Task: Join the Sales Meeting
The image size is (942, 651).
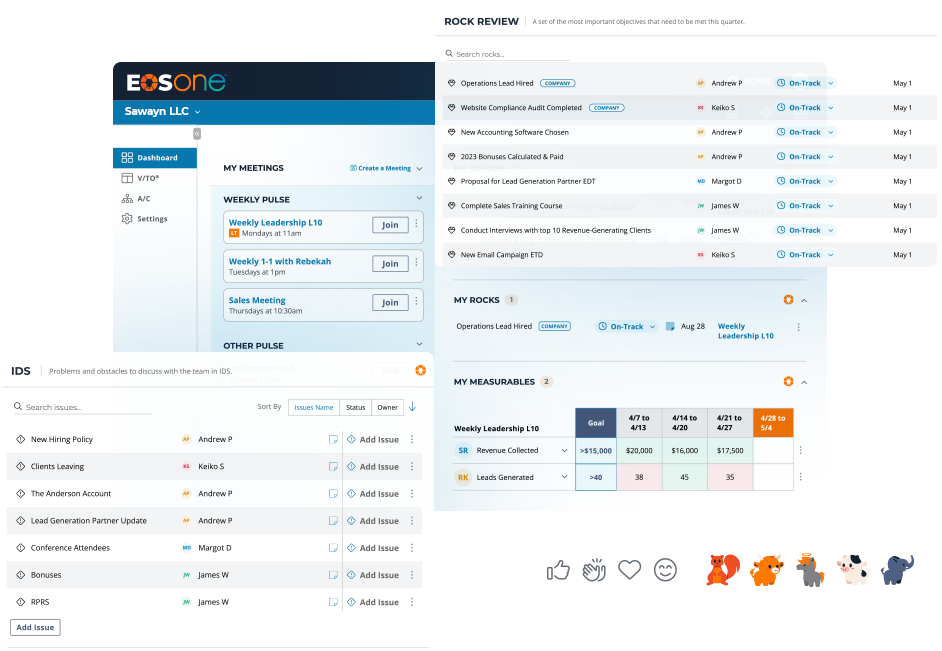Action: 390,302
